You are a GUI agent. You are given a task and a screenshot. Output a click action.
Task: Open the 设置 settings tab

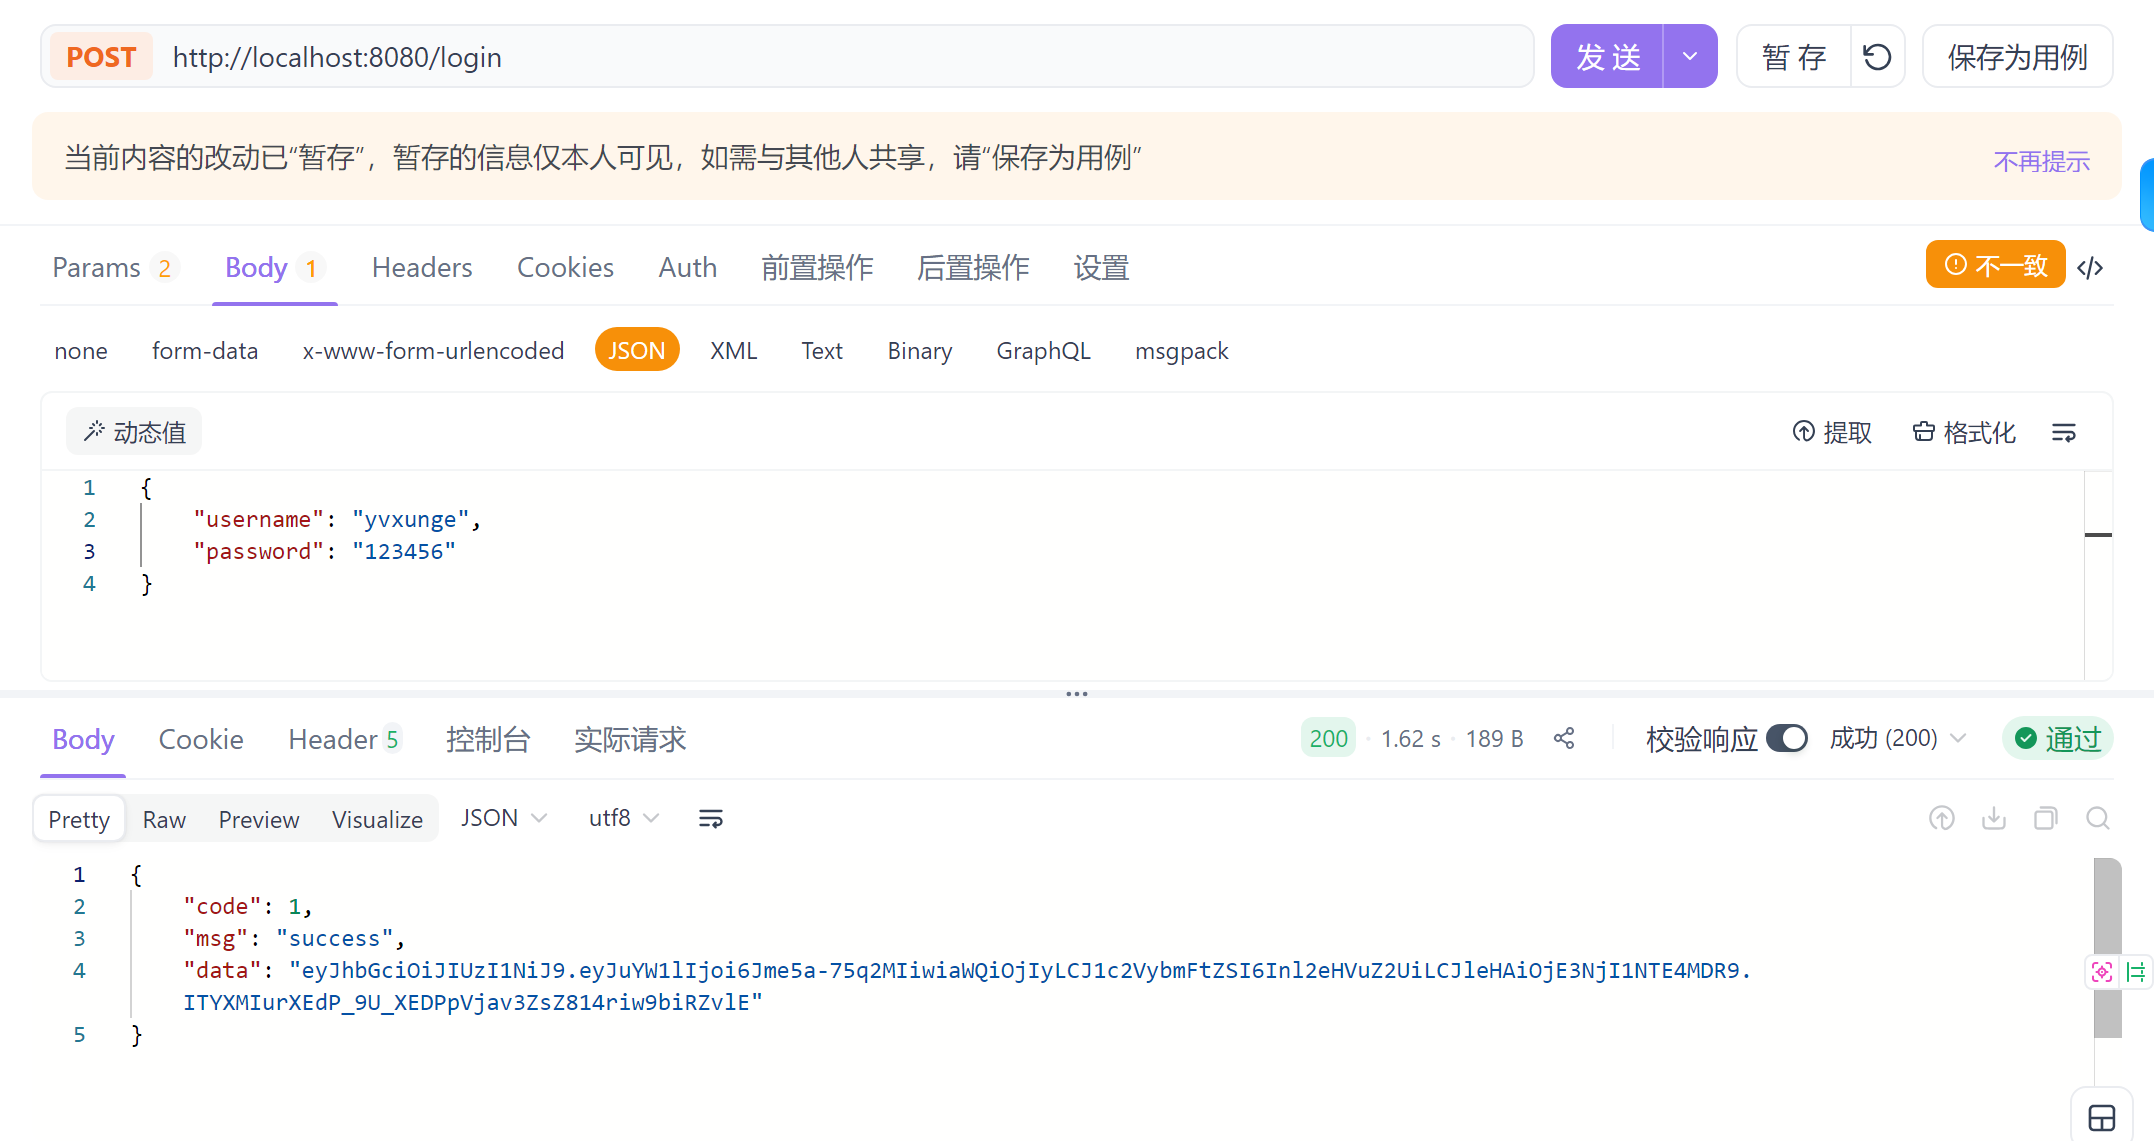[x=1101, y=268]
